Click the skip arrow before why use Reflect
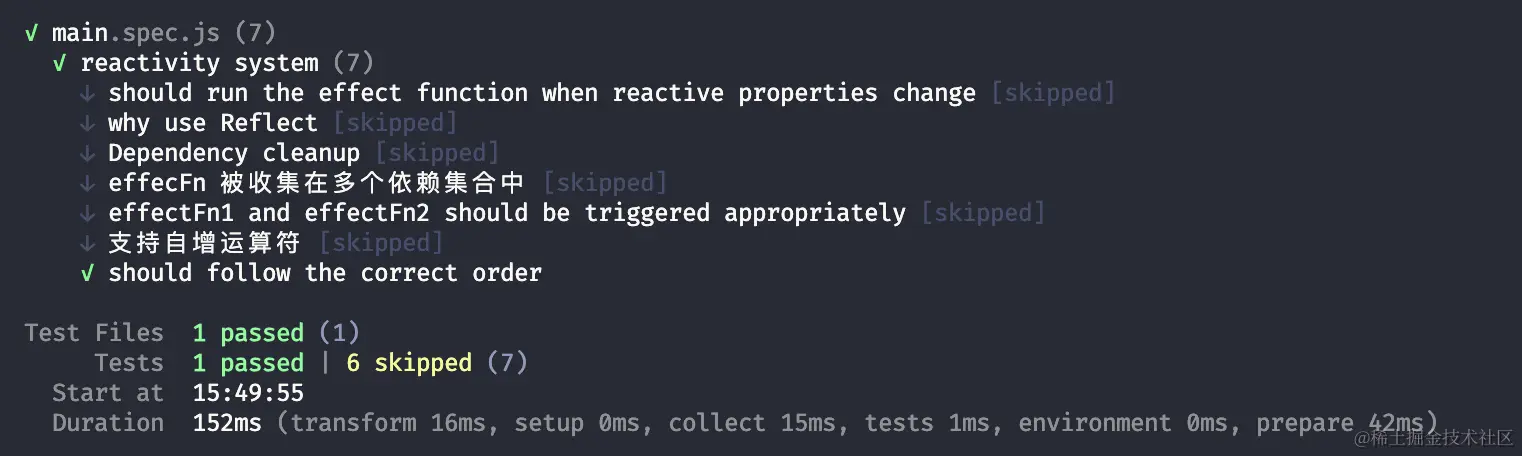 pyautogui.click(x=87, y=124)
